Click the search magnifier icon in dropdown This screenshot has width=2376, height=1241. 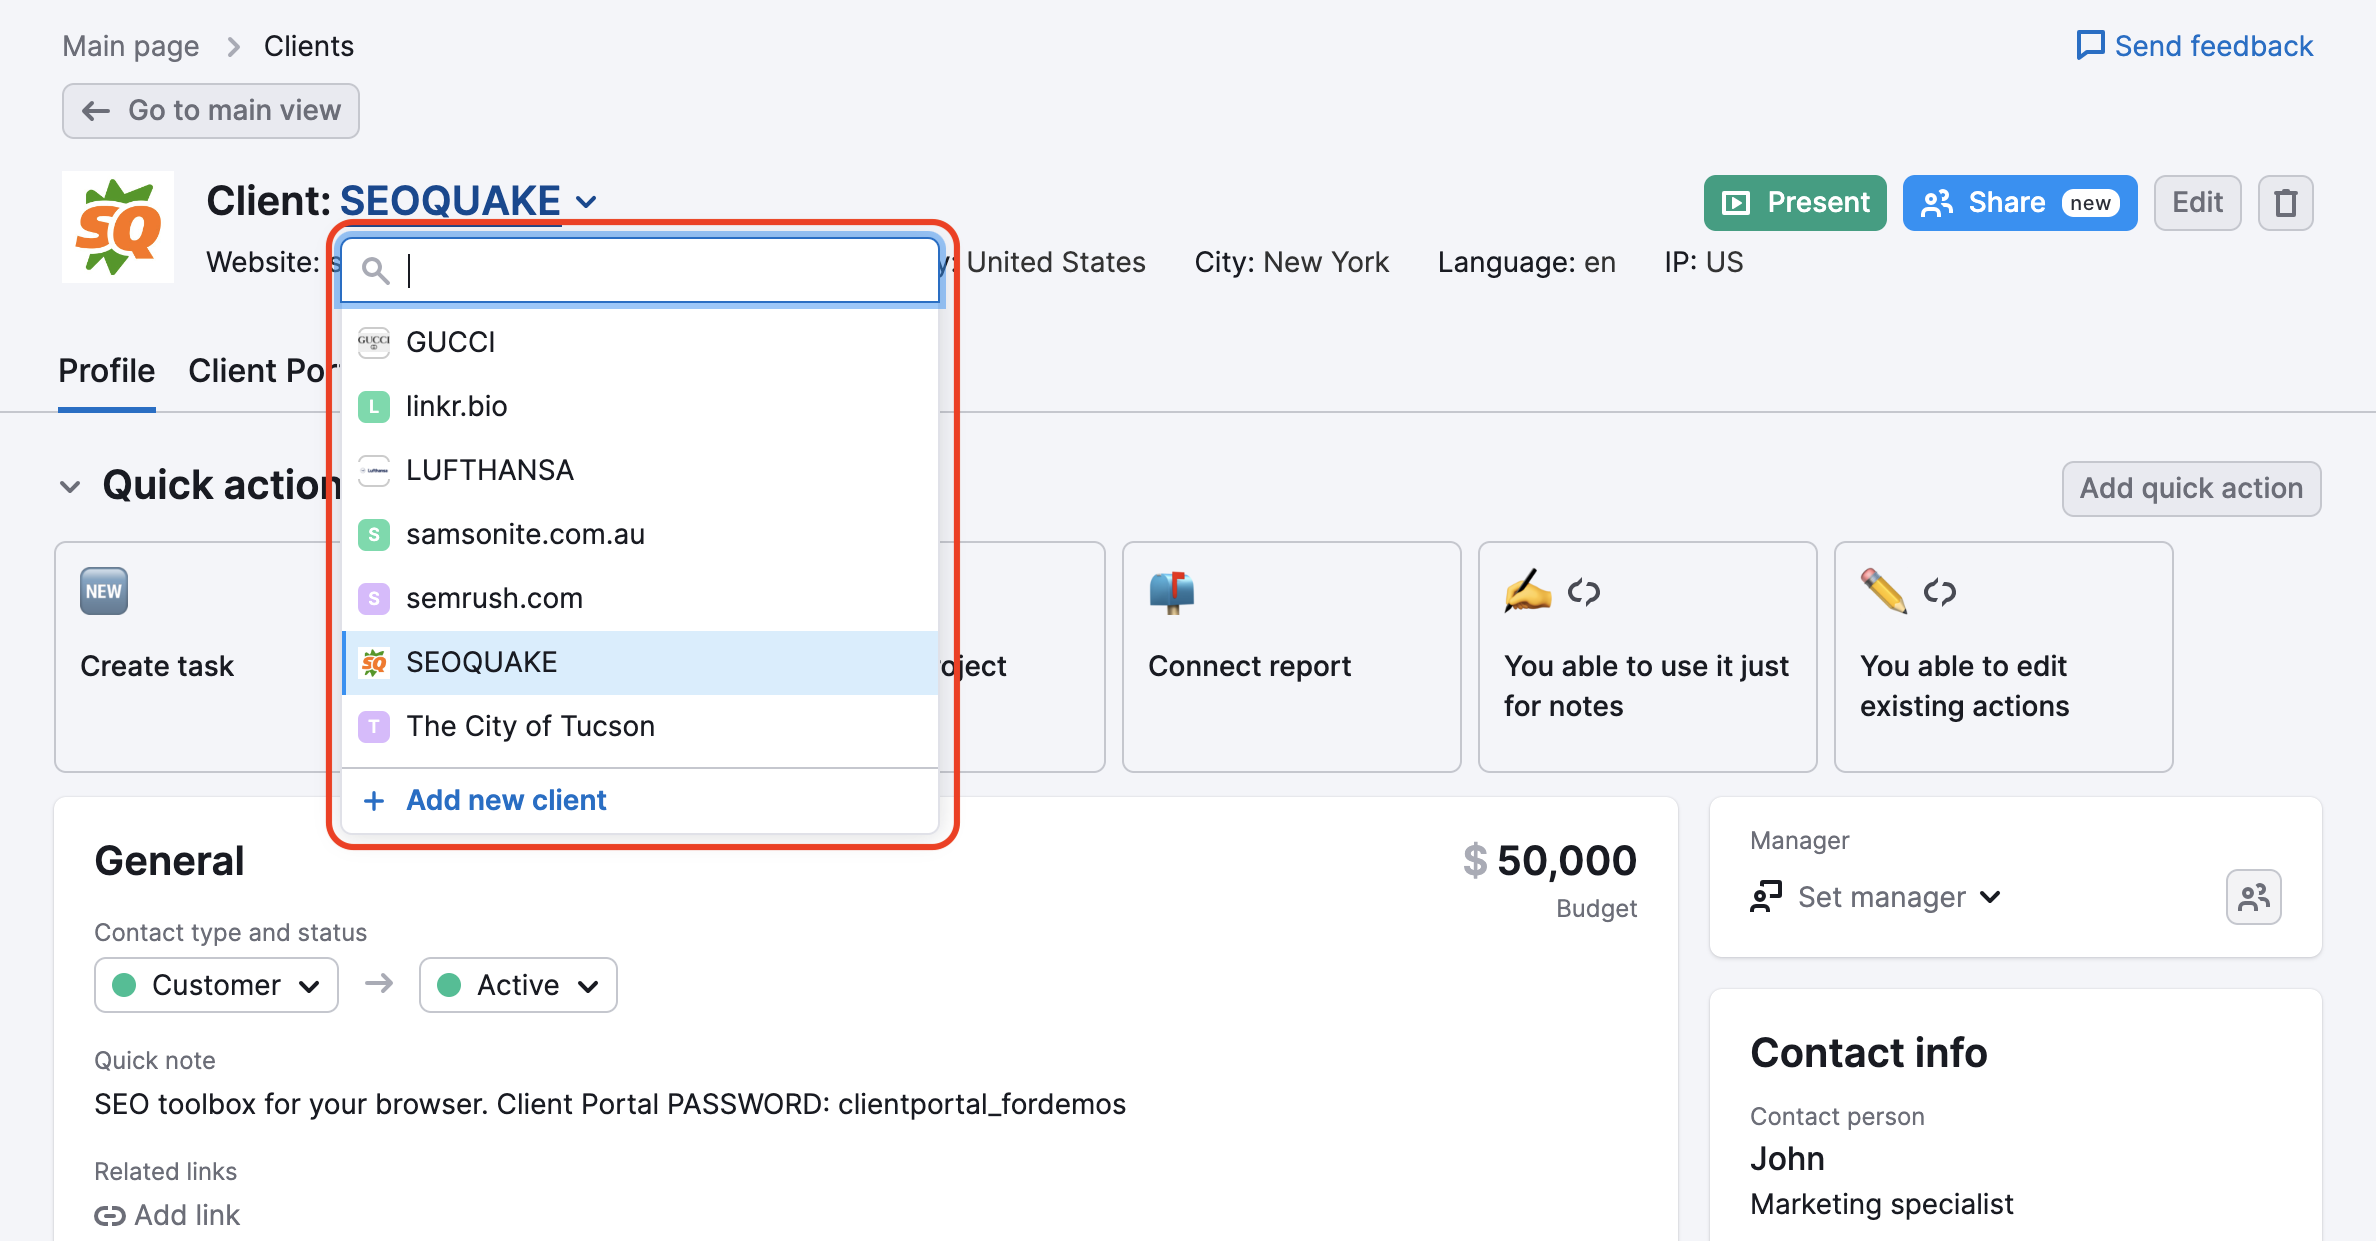[x=375, y=270]
